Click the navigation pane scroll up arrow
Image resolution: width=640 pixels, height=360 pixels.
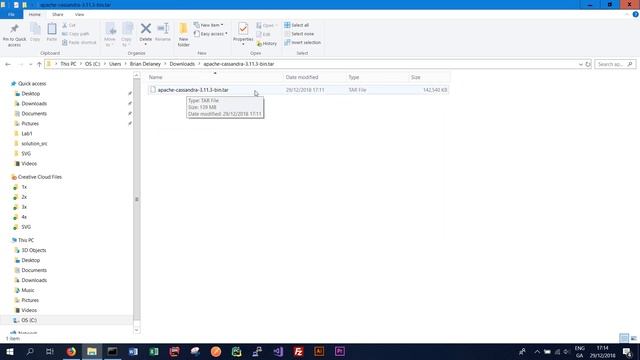137,76
